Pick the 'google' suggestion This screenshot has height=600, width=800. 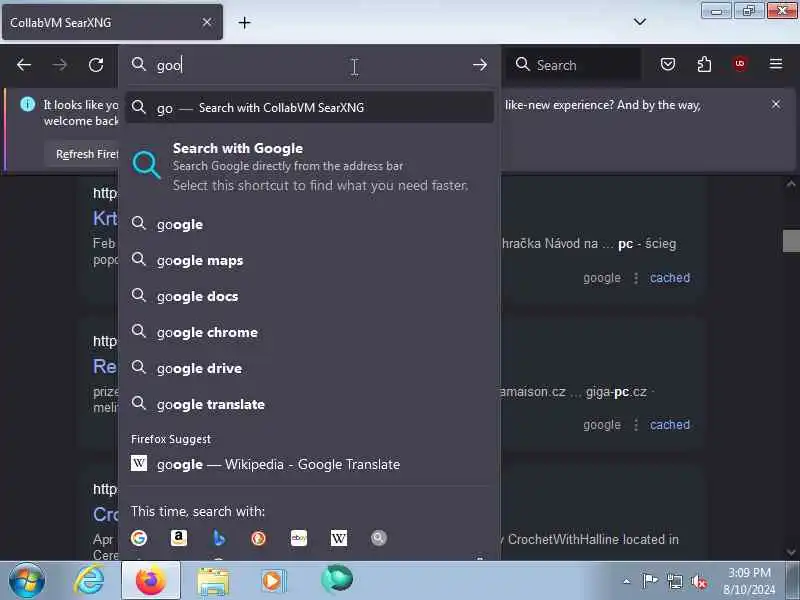(309, 223)
